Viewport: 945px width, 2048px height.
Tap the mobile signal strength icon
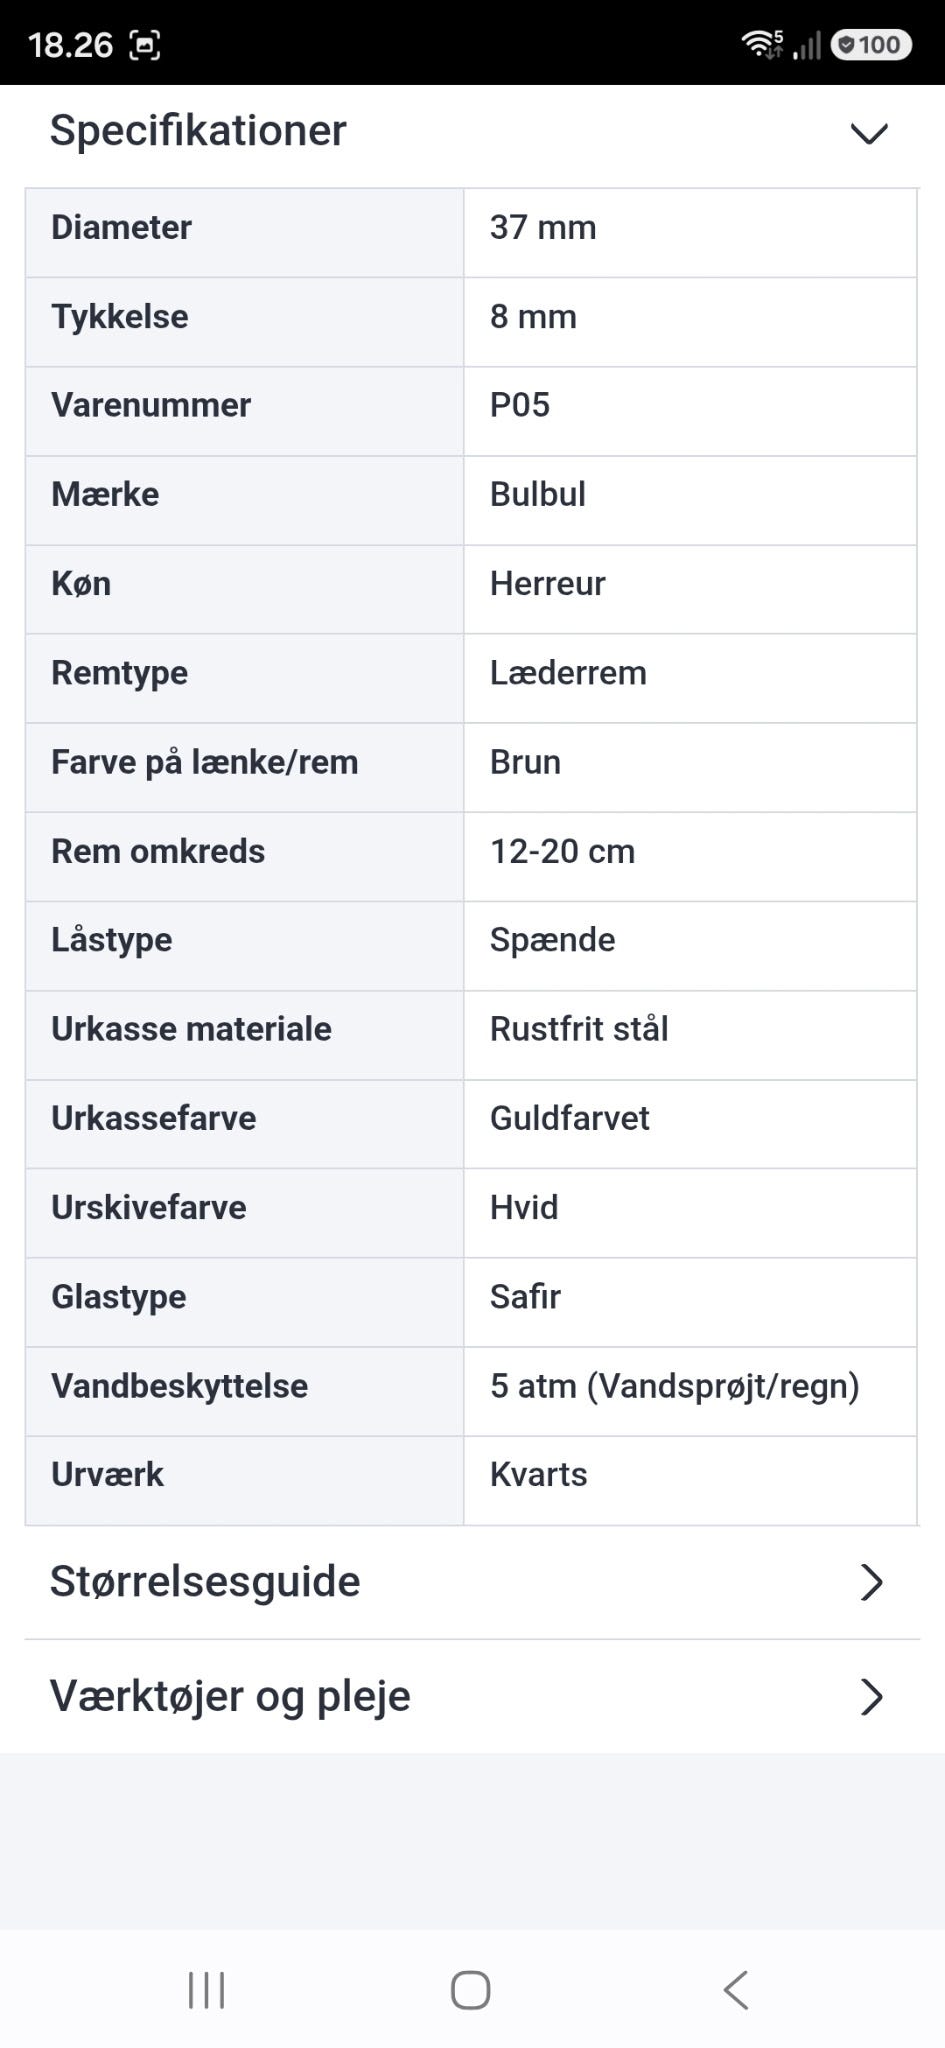tap(807, 45)
